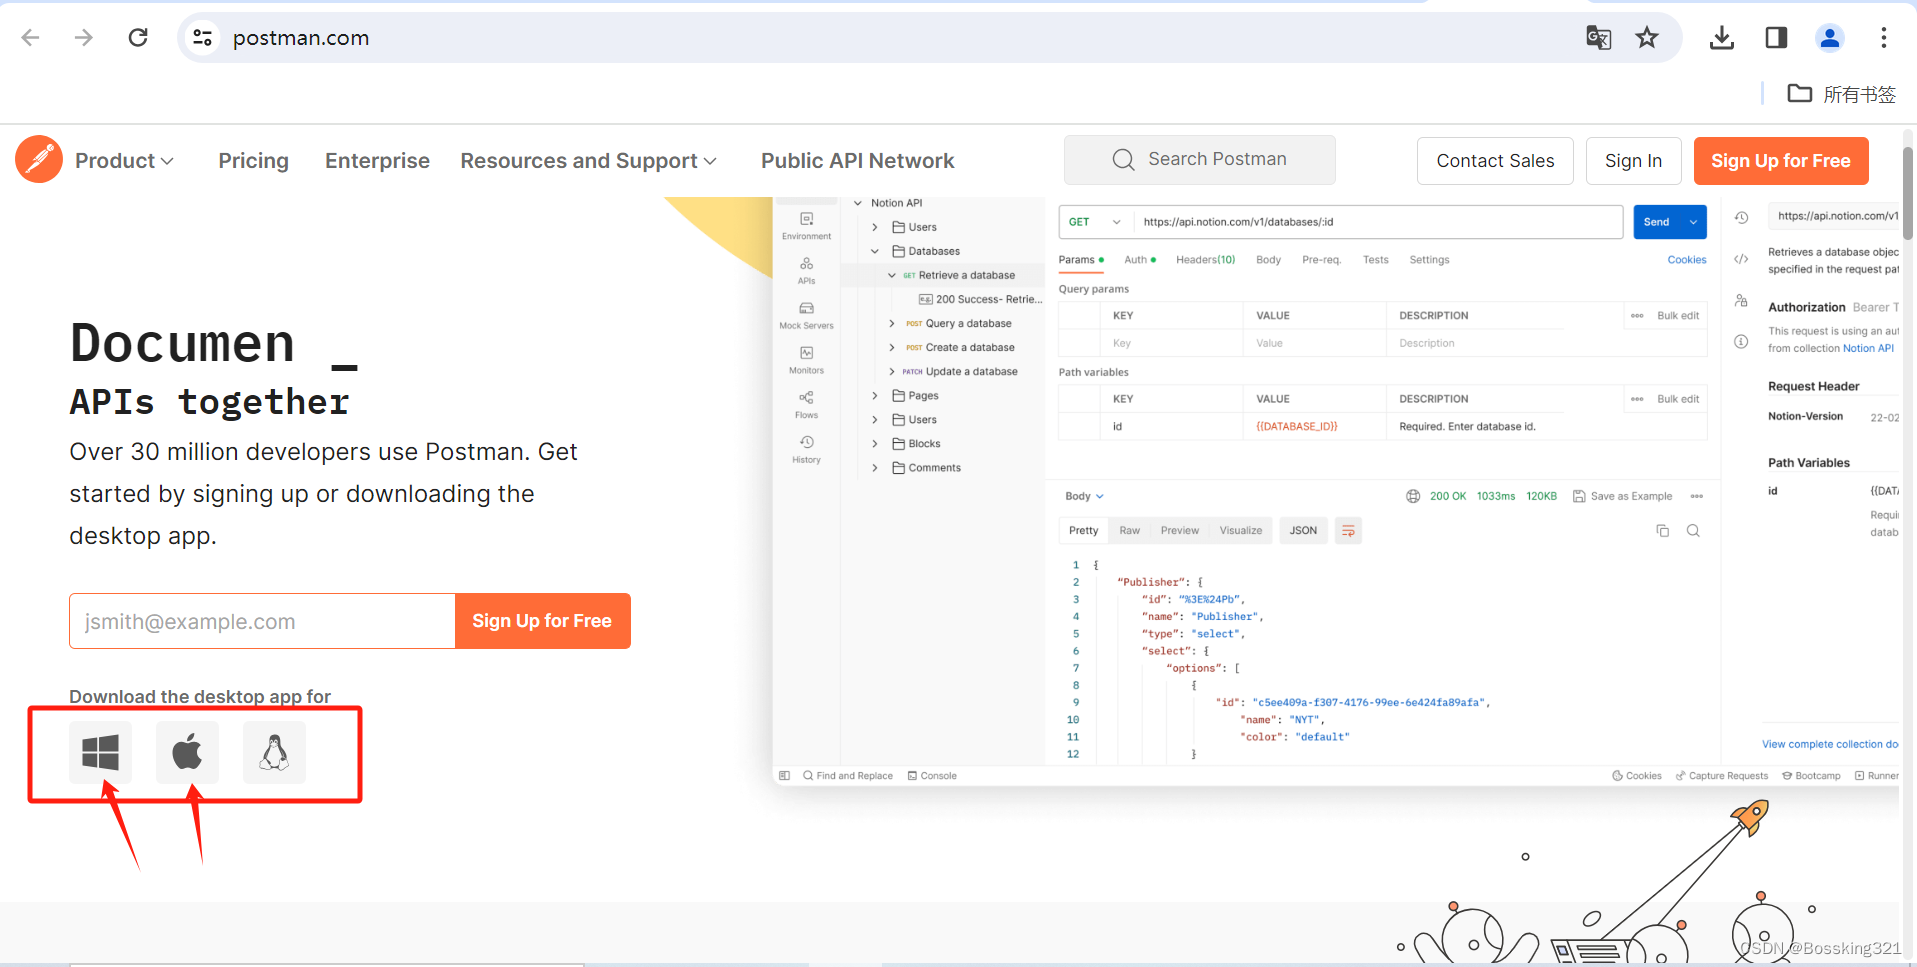
Task: Expand the Blocks folder
Action: [x=875, y=444]
